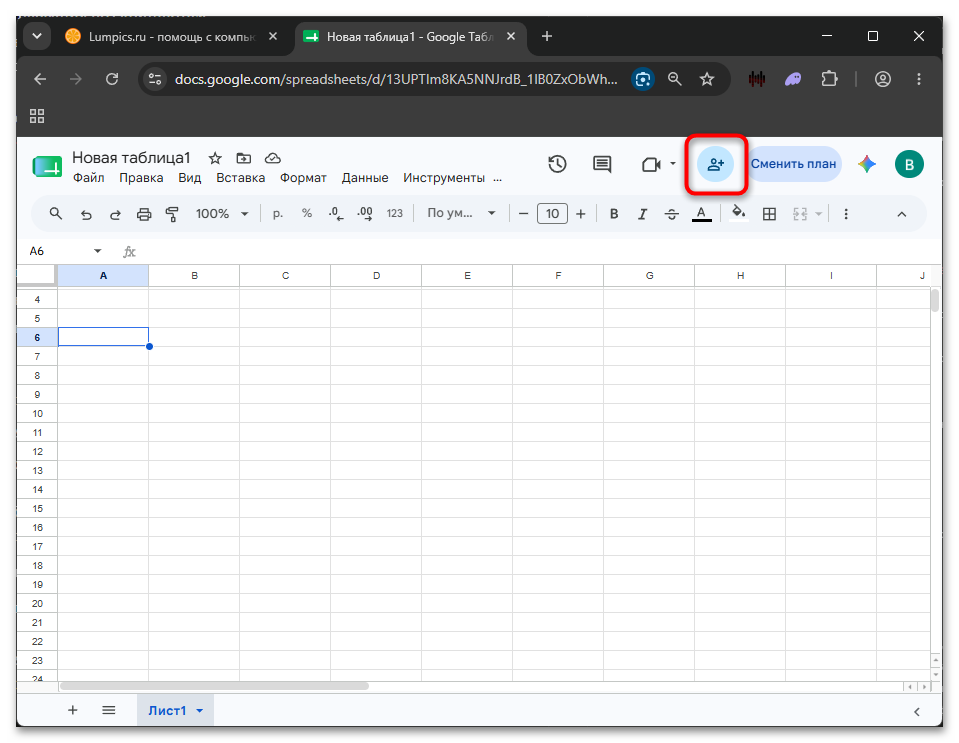Open the Файл menu
959x743 pixels.
89,178
